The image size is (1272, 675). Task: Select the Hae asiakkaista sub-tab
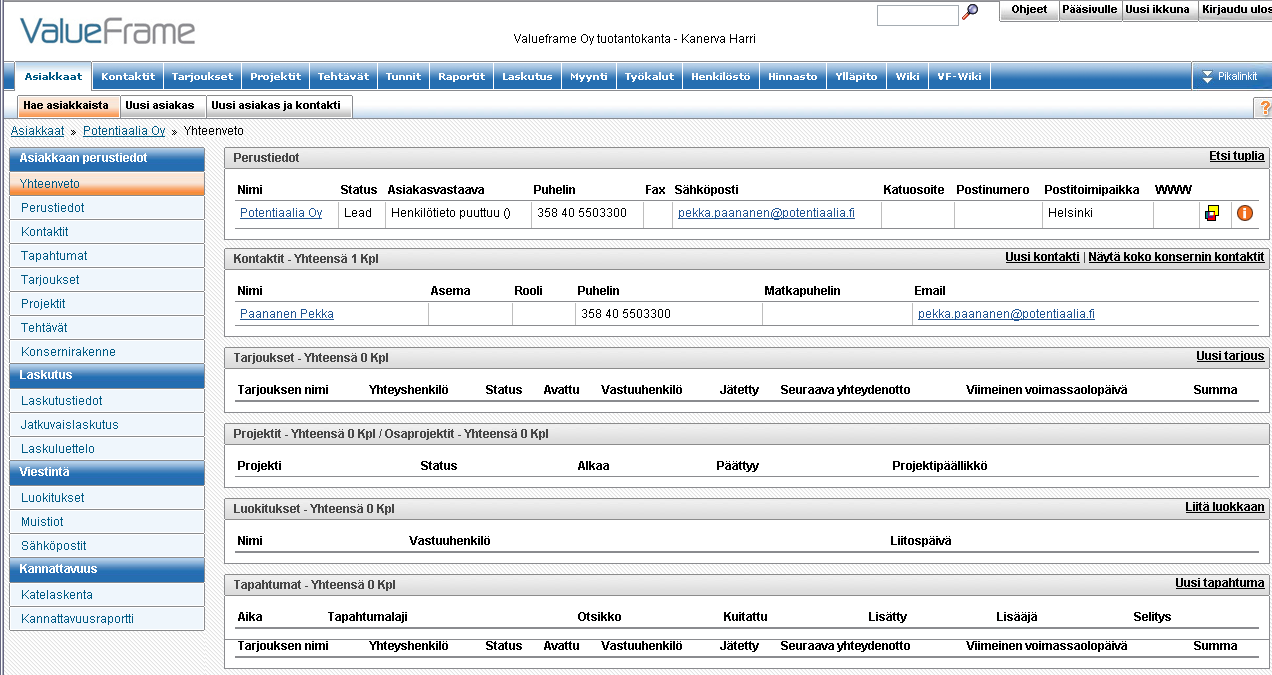[67, 106]
